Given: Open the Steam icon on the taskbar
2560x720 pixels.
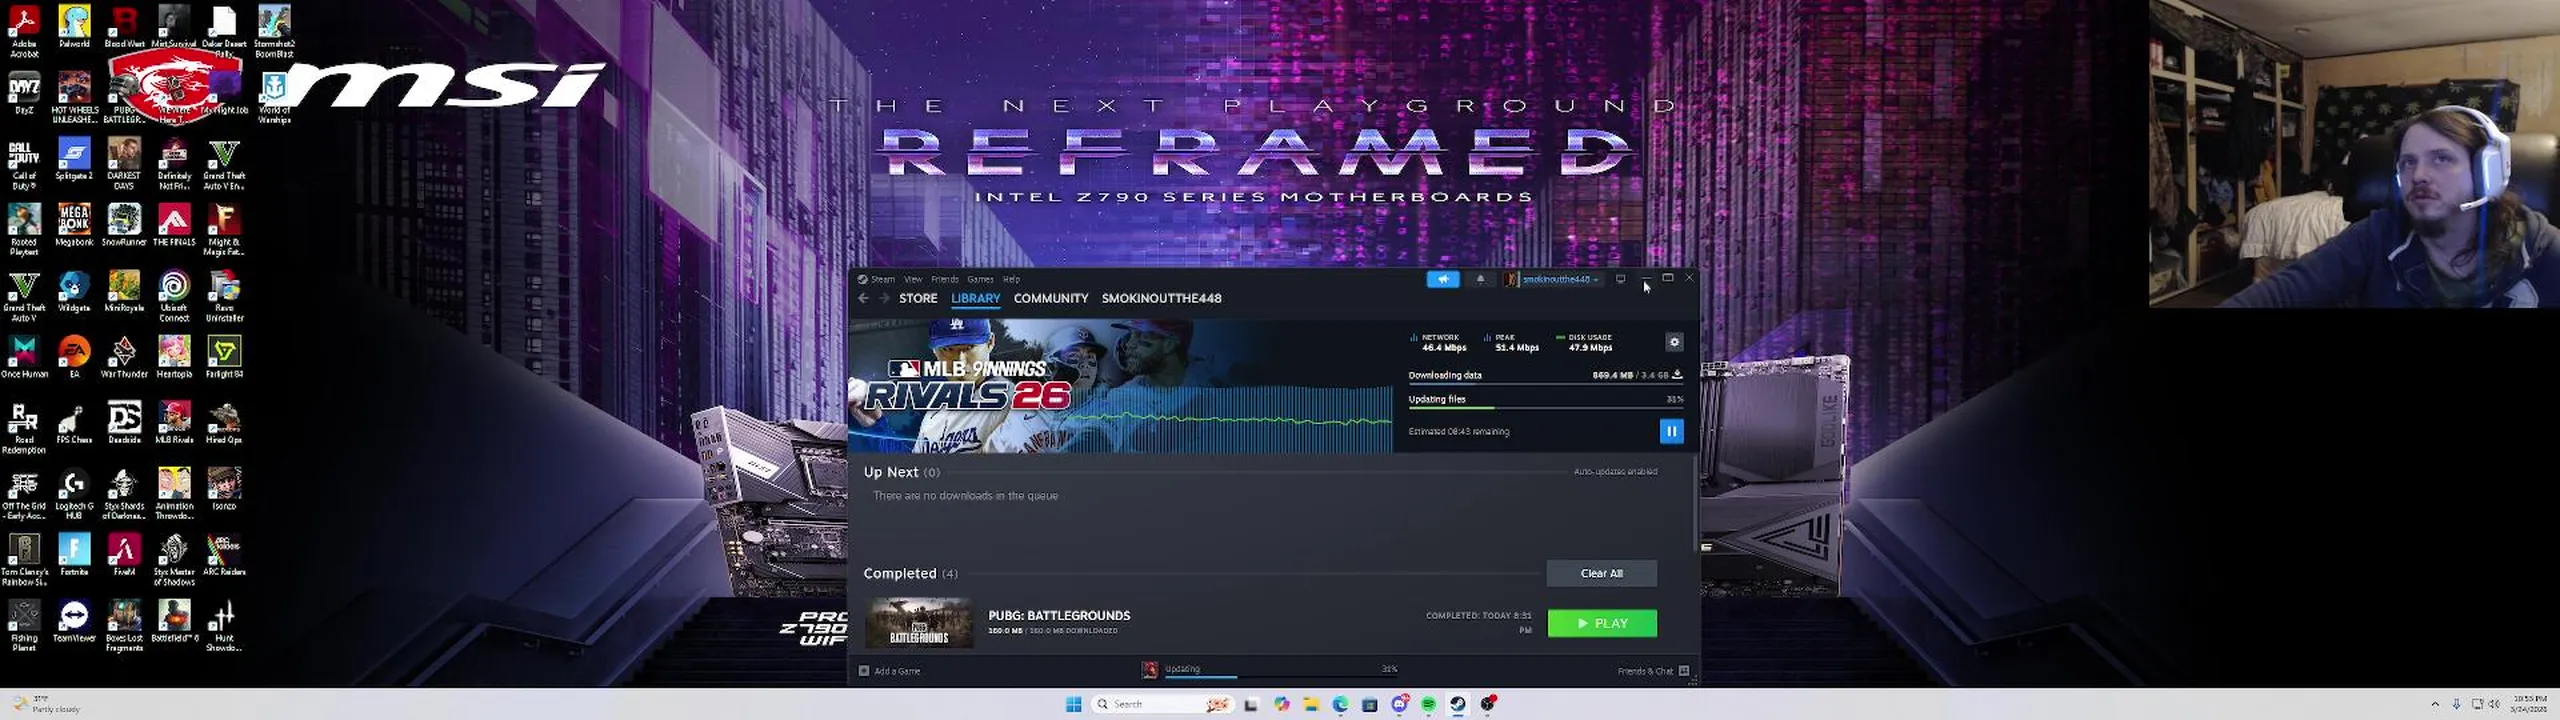Looking at the screenshot, I should [x=1458, y=704].
